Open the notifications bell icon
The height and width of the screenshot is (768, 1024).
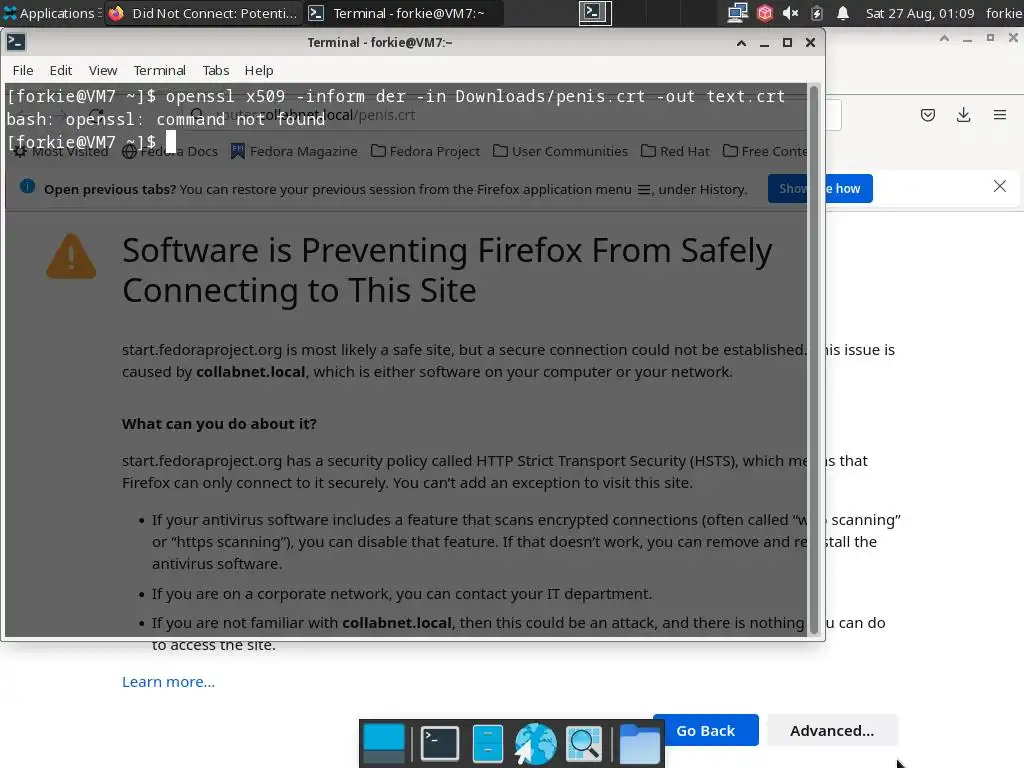pyautogui.click(x=843, y=13)
